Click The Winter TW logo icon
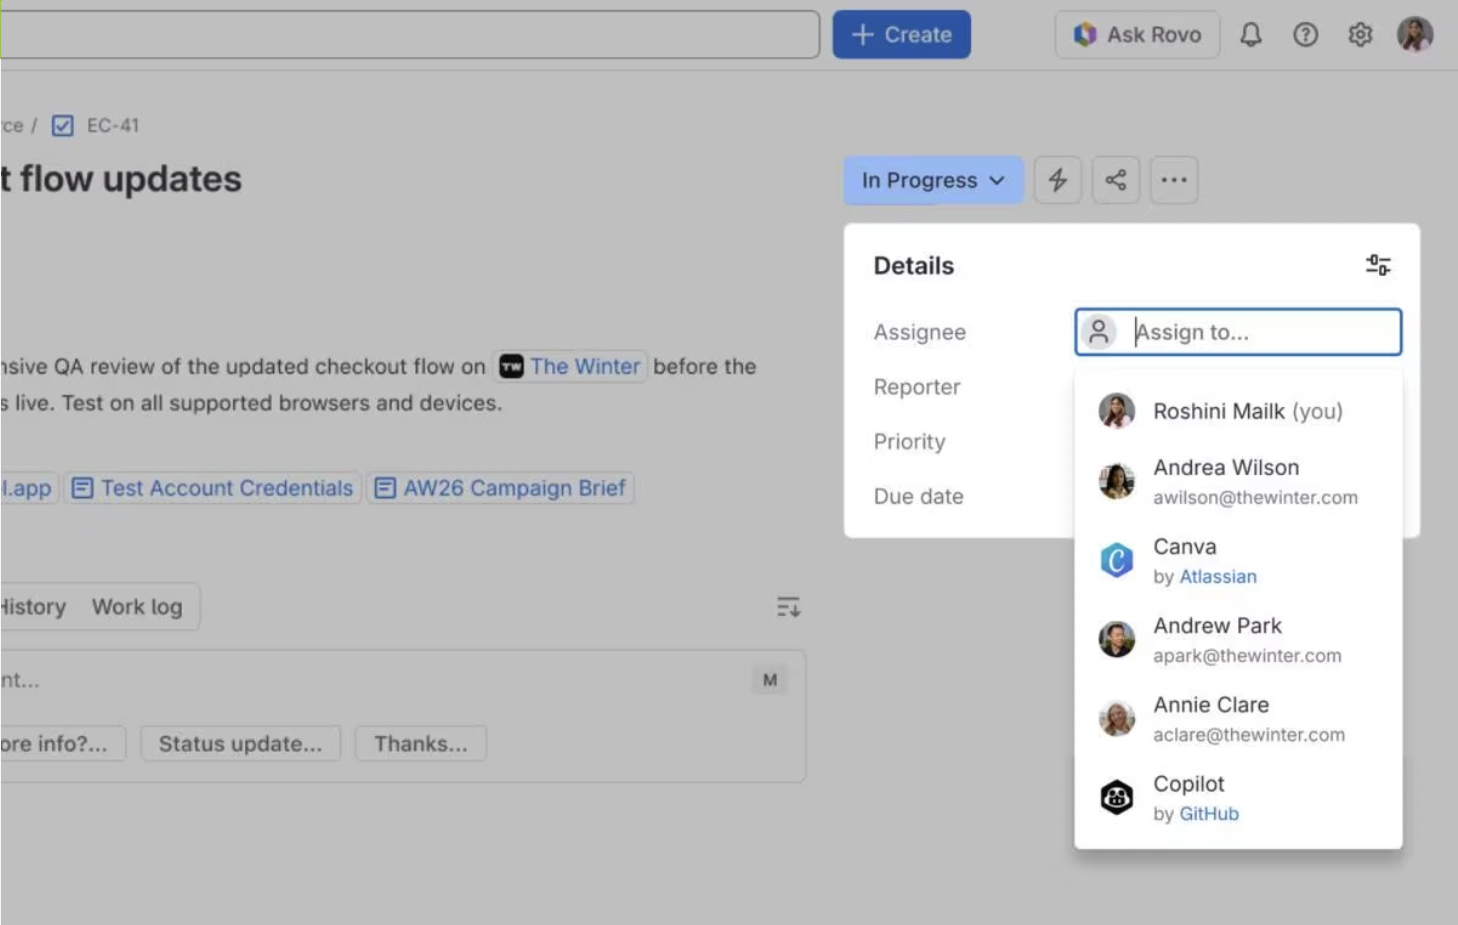 (x=512, y=367)
